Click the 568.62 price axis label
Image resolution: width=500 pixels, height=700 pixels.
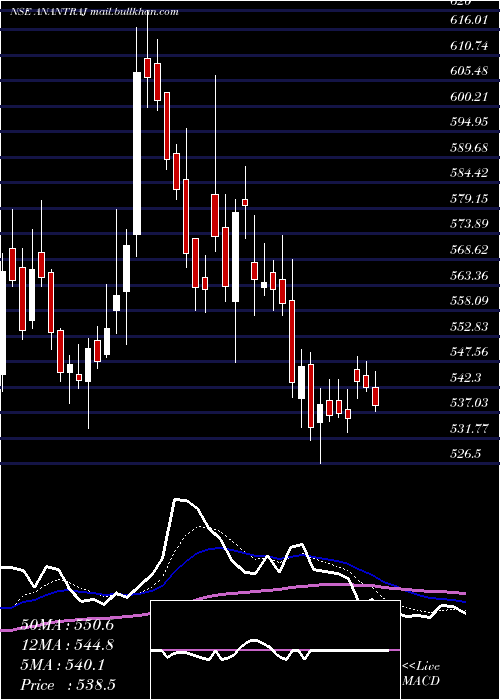[x=470, y=250]
